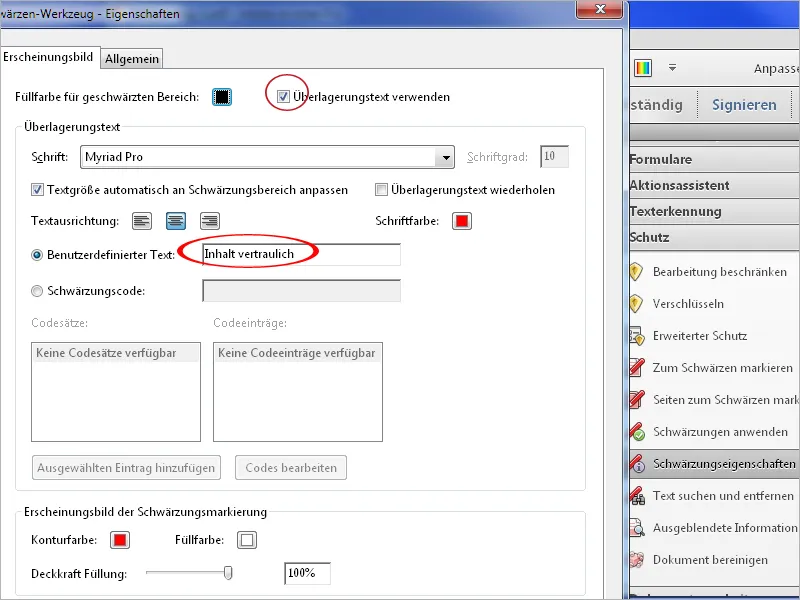The width and height of the screenshot is (800, 600).
Task: Expand the Formulare panel section
Action: pyautogui.click(x=714, y=159)
